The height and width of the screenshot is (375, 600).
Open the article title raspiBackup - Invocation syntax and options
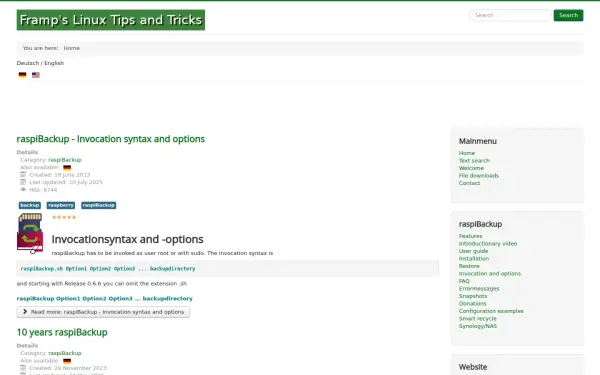111,139
